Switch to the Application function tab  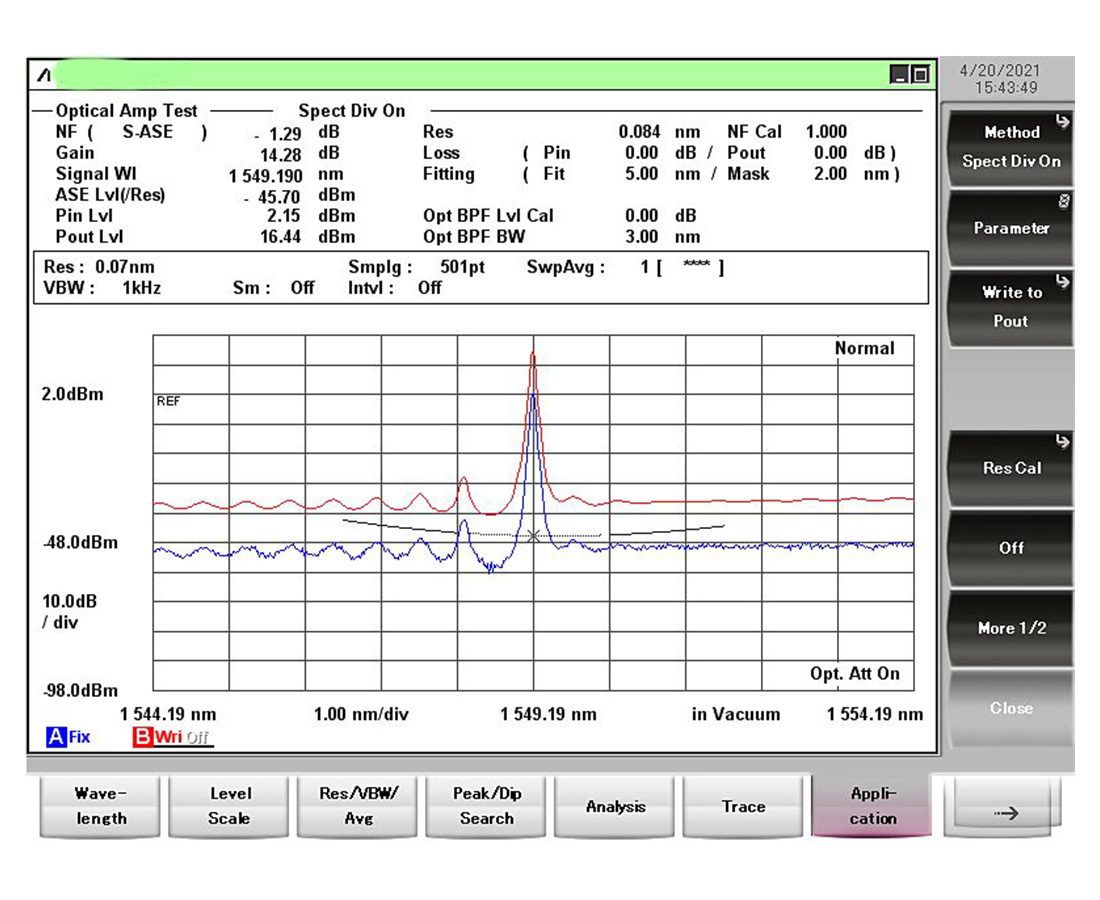[x=872, y=806]
